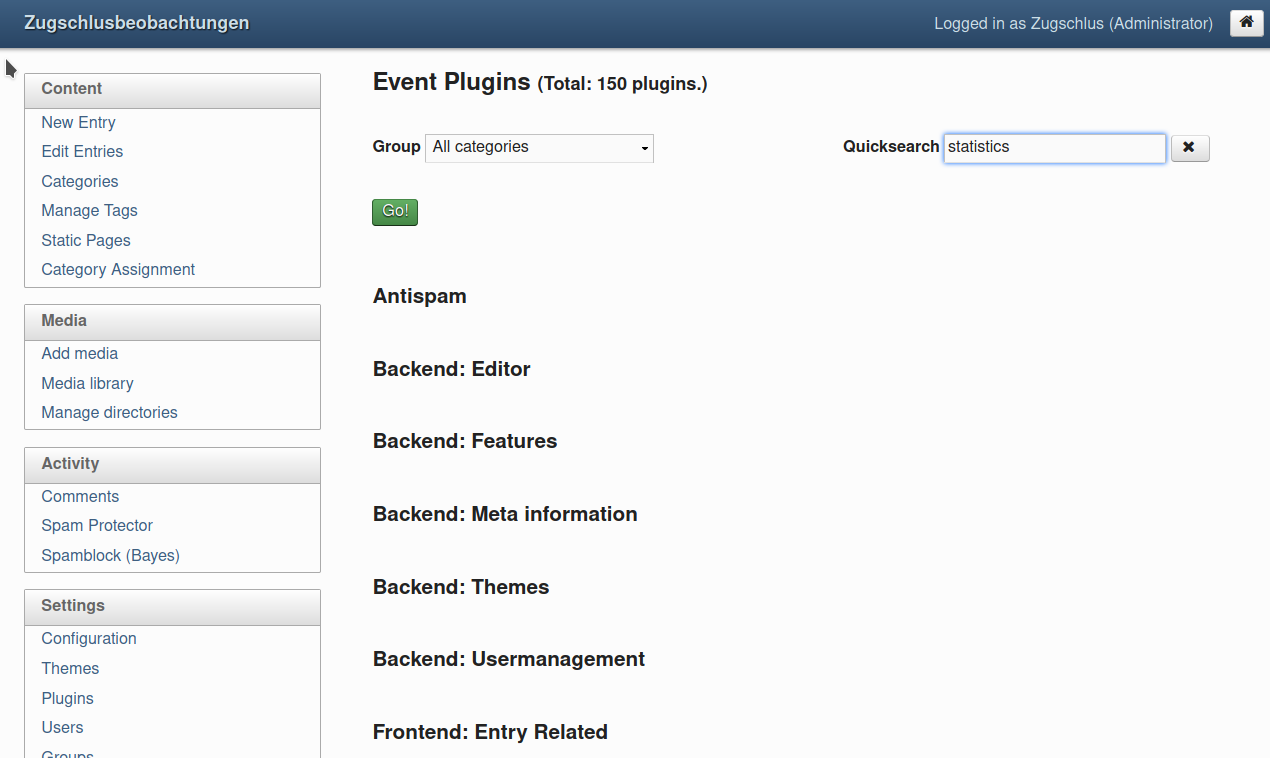1270x758 pixels.
Task: Open Users management page
Action: tap(62, 728)
